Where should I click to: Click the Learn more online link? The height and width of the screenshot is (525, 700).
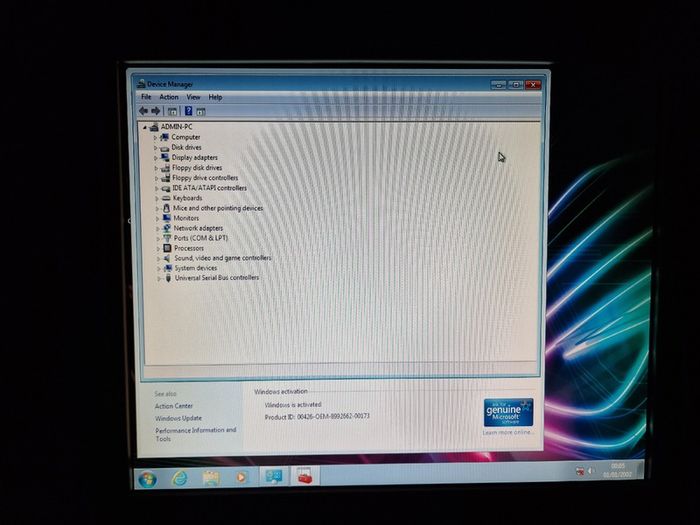click(508, 432)
